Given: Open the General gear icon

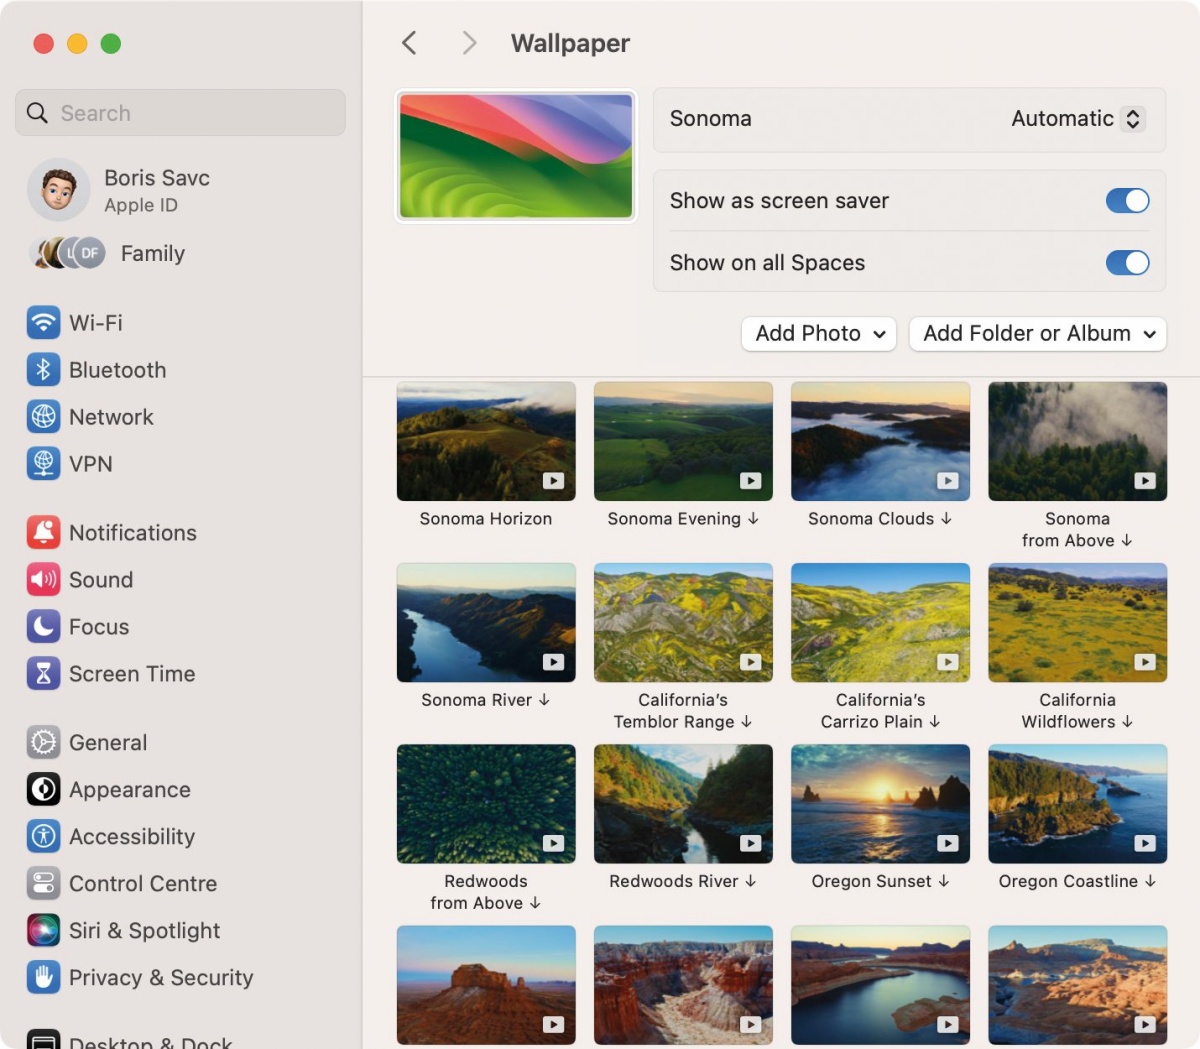Looking at the screenshot, I should [x=43, y=743].
